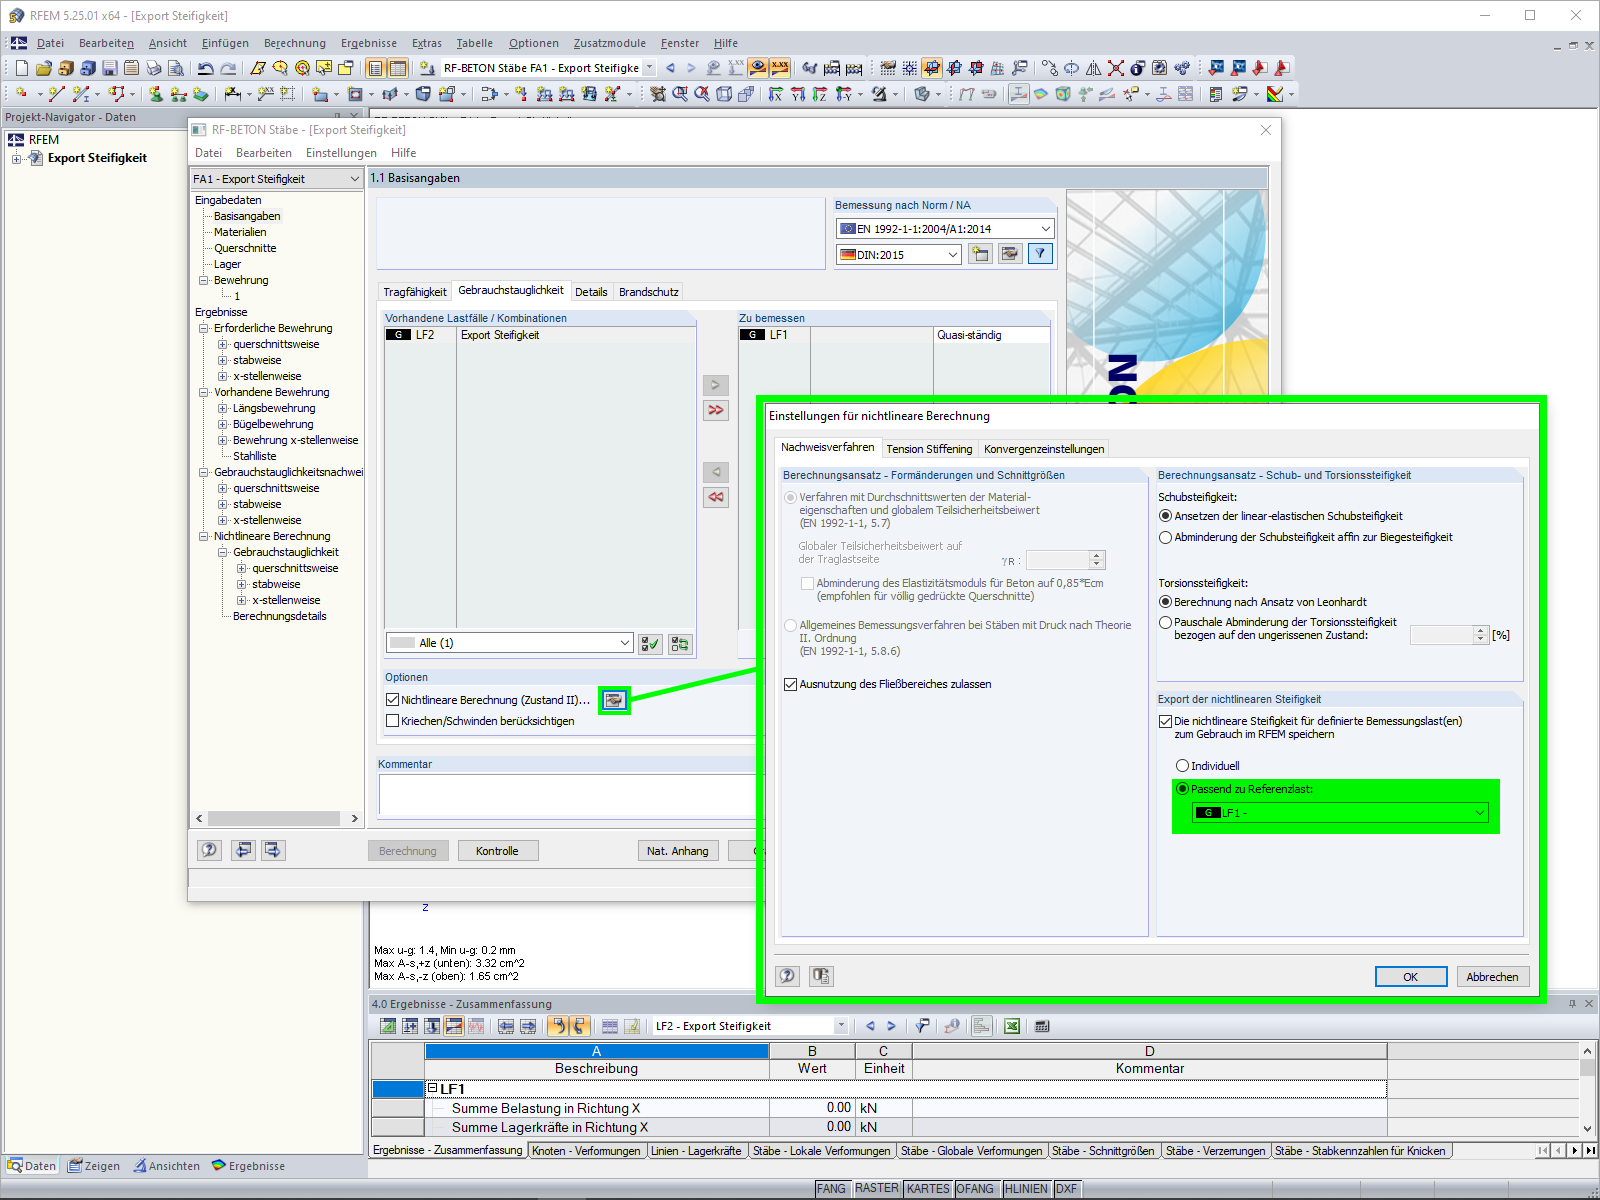
Task: Click the delete red X tool icon
Action: pos(1115,68)
